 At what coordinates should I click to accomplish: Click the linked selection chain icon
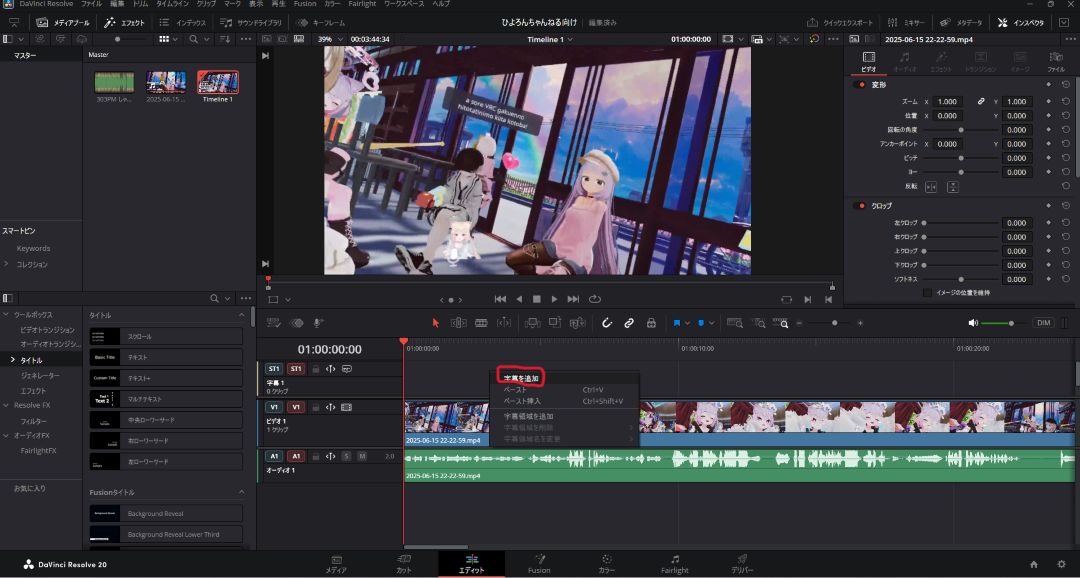click(x=629, y=323)
